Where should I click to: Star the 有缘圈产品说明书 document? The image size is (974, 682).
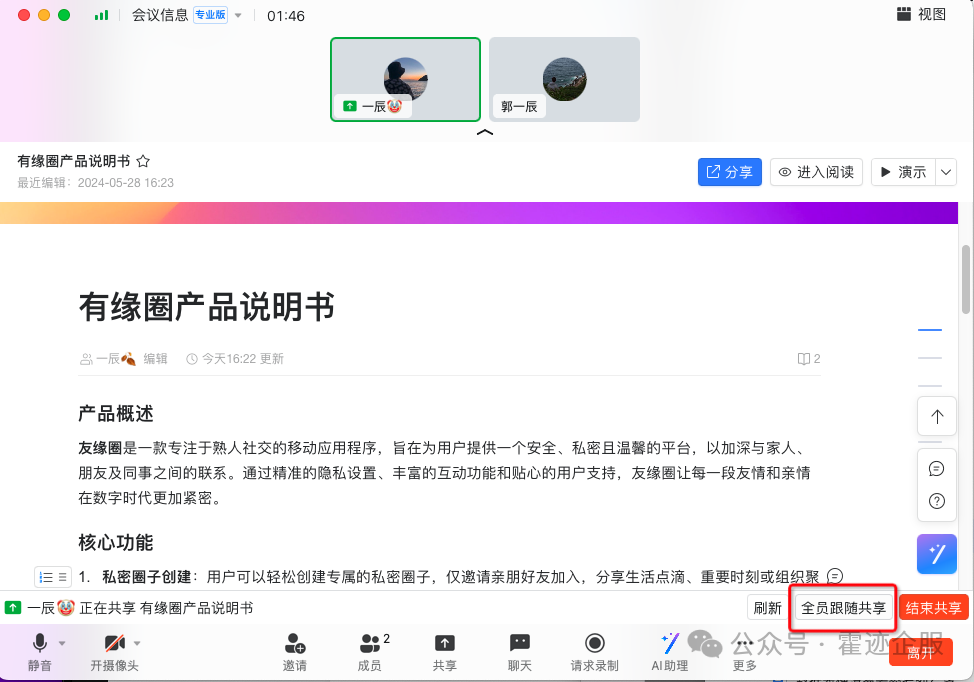tap(143, 161)
